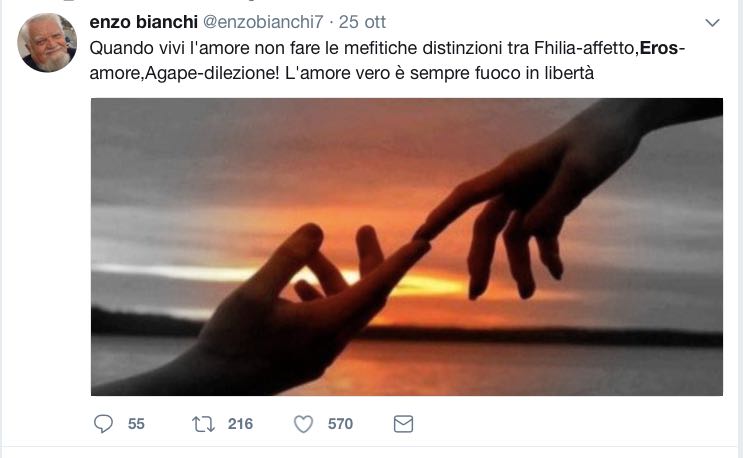Open enzo bianchi's profile avatar photo
Screen dimensions: 743x458
pyautogui.click(x=47, y=43)
